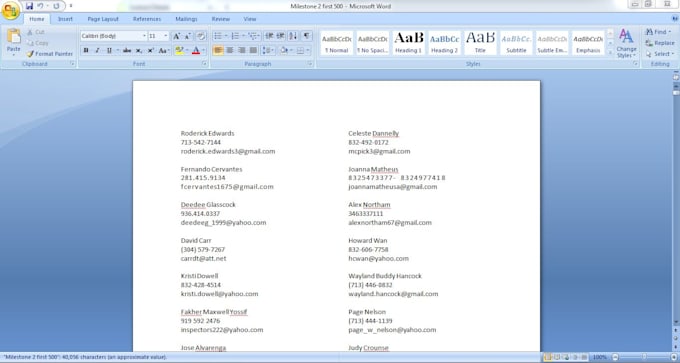680x363 pixels.
Task: Expand the Styles gallery More arrow
Action: pyautogui.click(x=610, y=52)
